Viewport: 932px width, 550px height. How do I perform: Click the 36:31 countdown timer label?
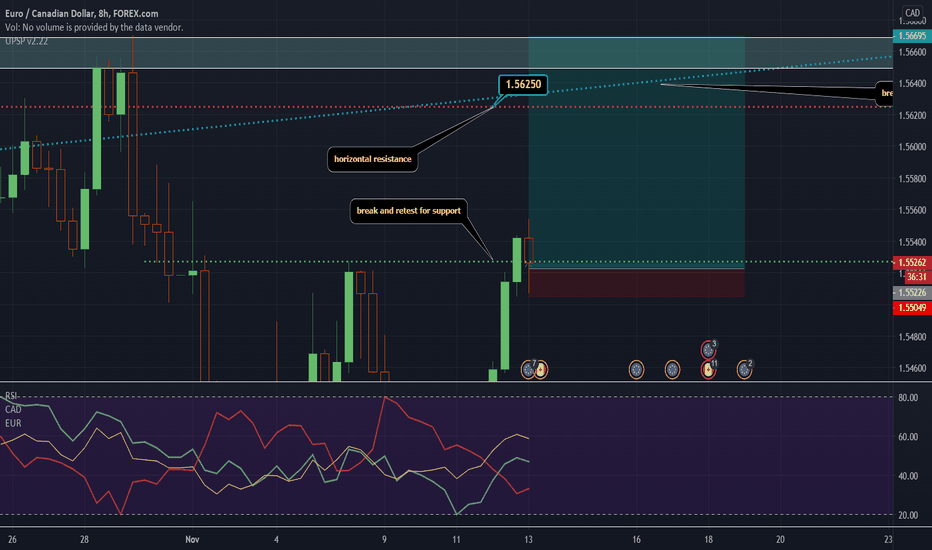point(917,277)
